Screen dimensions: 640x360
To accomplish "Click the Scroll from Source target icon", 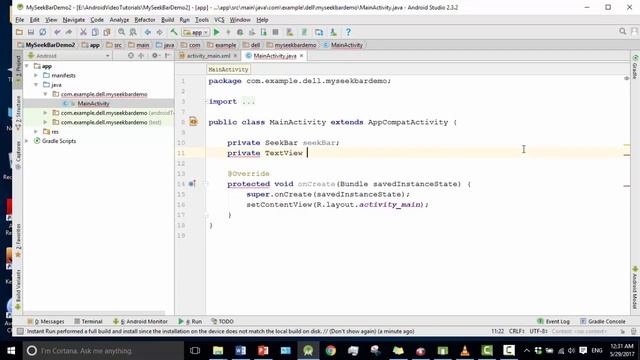I will pyautogui.click(x=131, y=56).
